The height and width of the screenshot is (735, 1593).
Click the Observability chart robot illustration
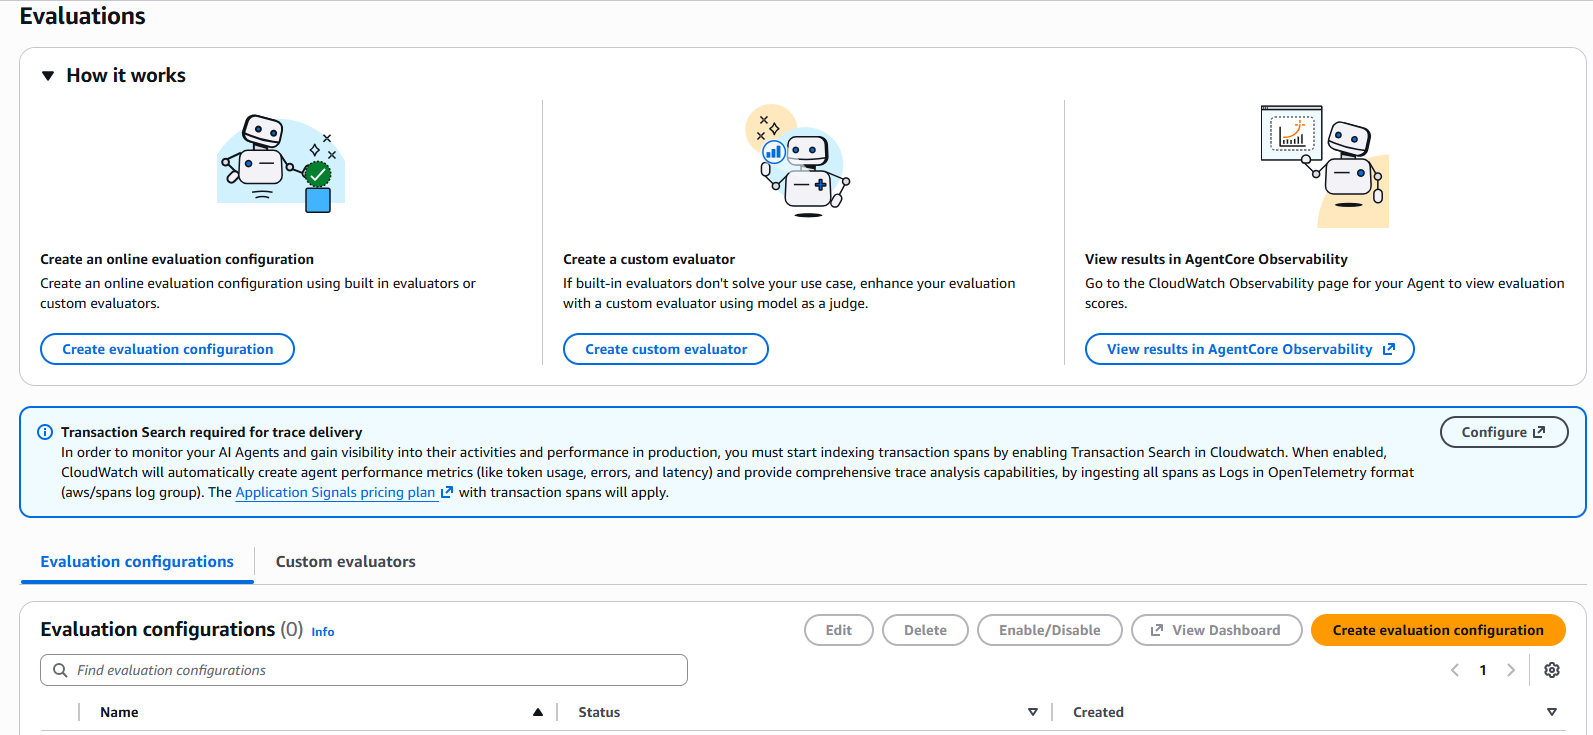tap(1325, 165)
